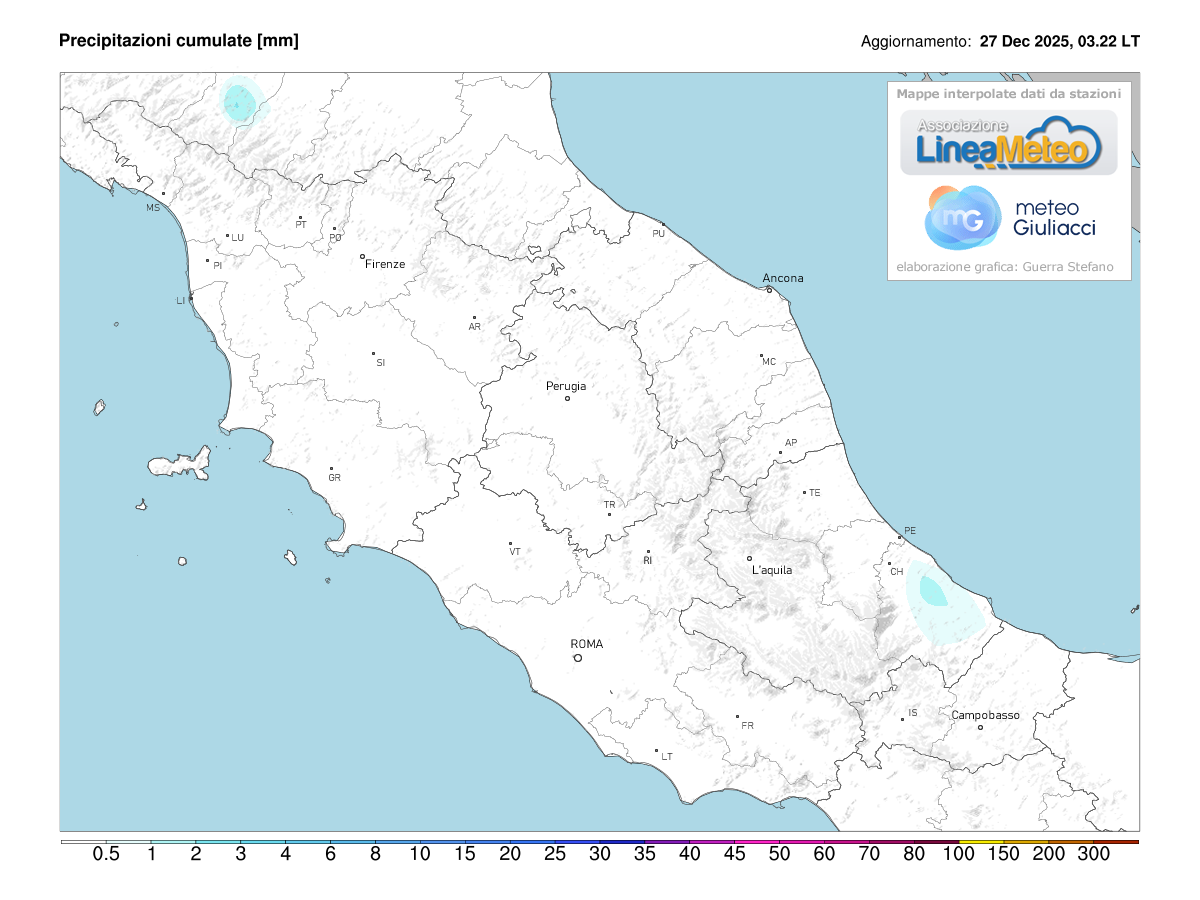
Task: Click the Campobasso city marker
Action: click(980, 727)
